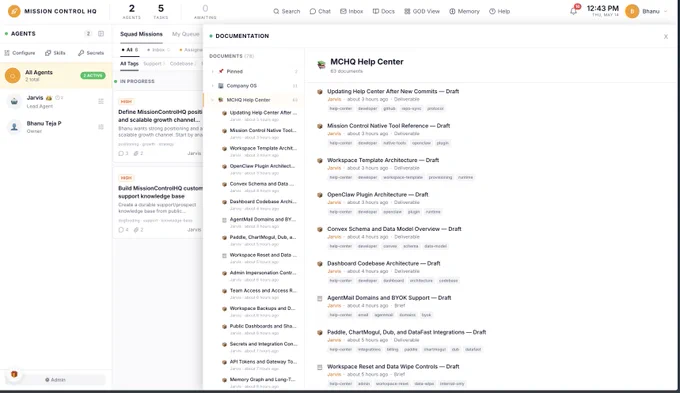Click the orange shield icon at bottom left
Screen dimensions: 680x393
click(x=14, y=374)
